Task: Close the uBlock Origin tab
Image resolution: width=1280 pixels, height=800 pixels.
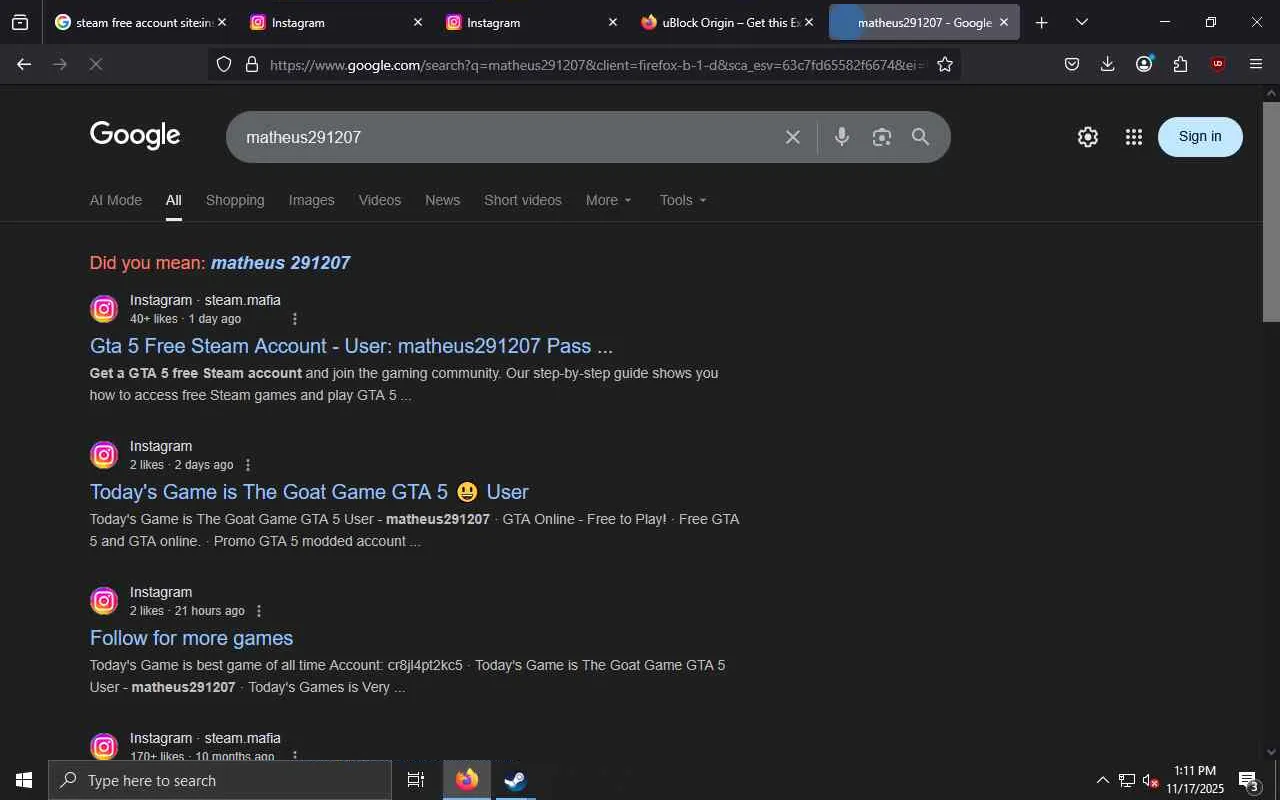Action: pos(808,22)
